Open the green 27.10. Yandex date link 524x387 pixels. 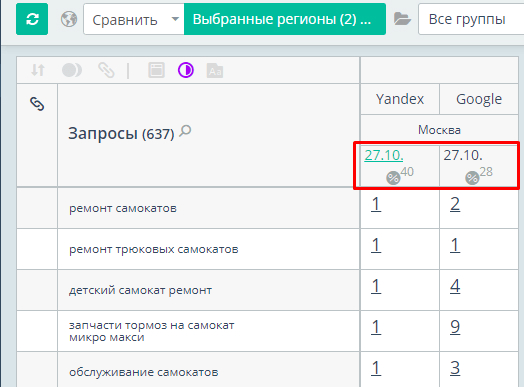384,155
